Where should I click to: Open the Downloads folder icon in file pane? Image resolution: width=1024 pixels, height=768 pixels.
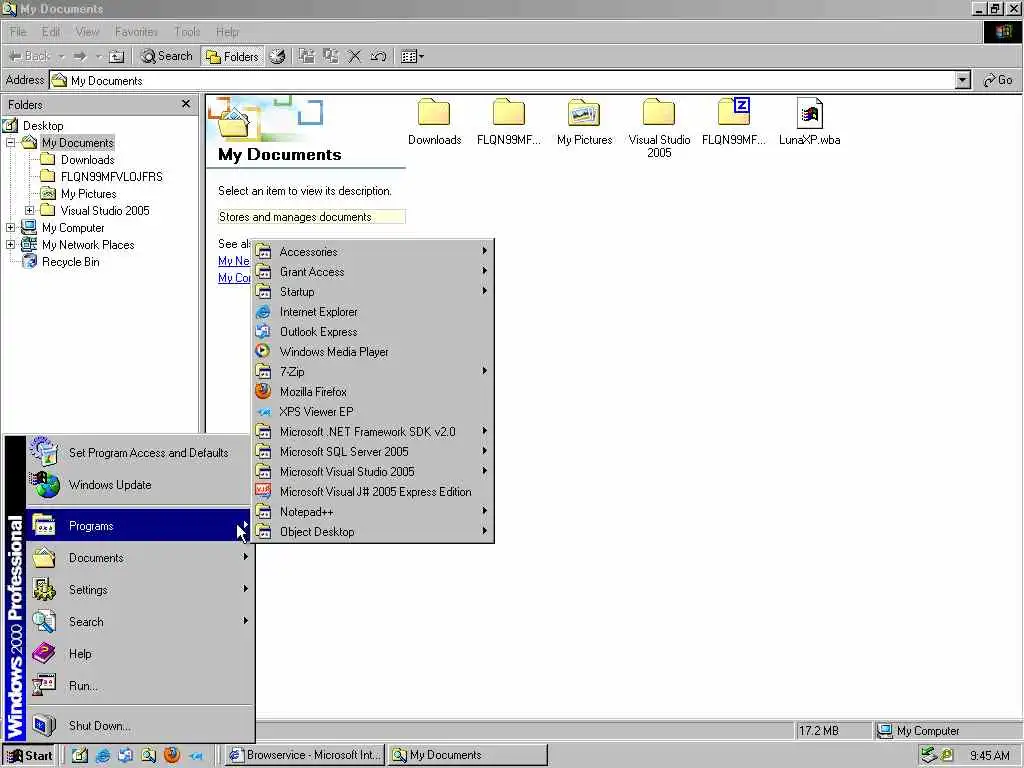434,112
